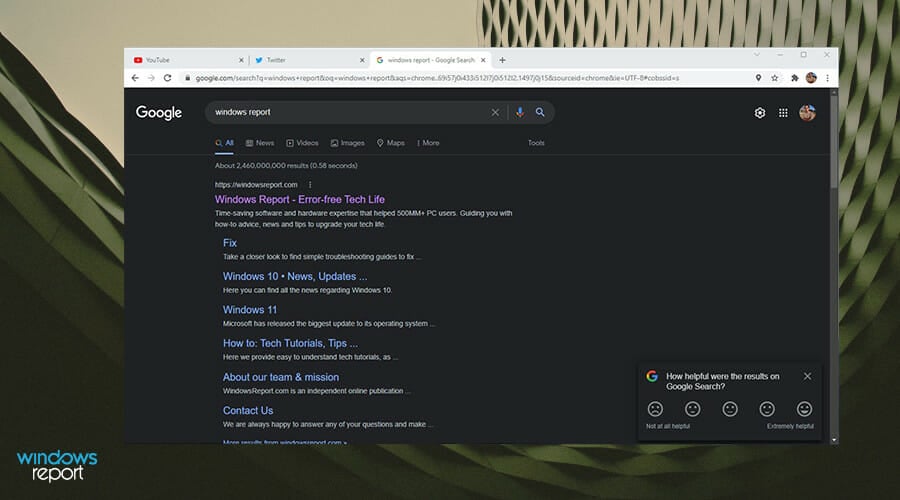Open the Chrome profile avatar in toolbar
This screenshot has height=500, width=900.
[811, 78]
